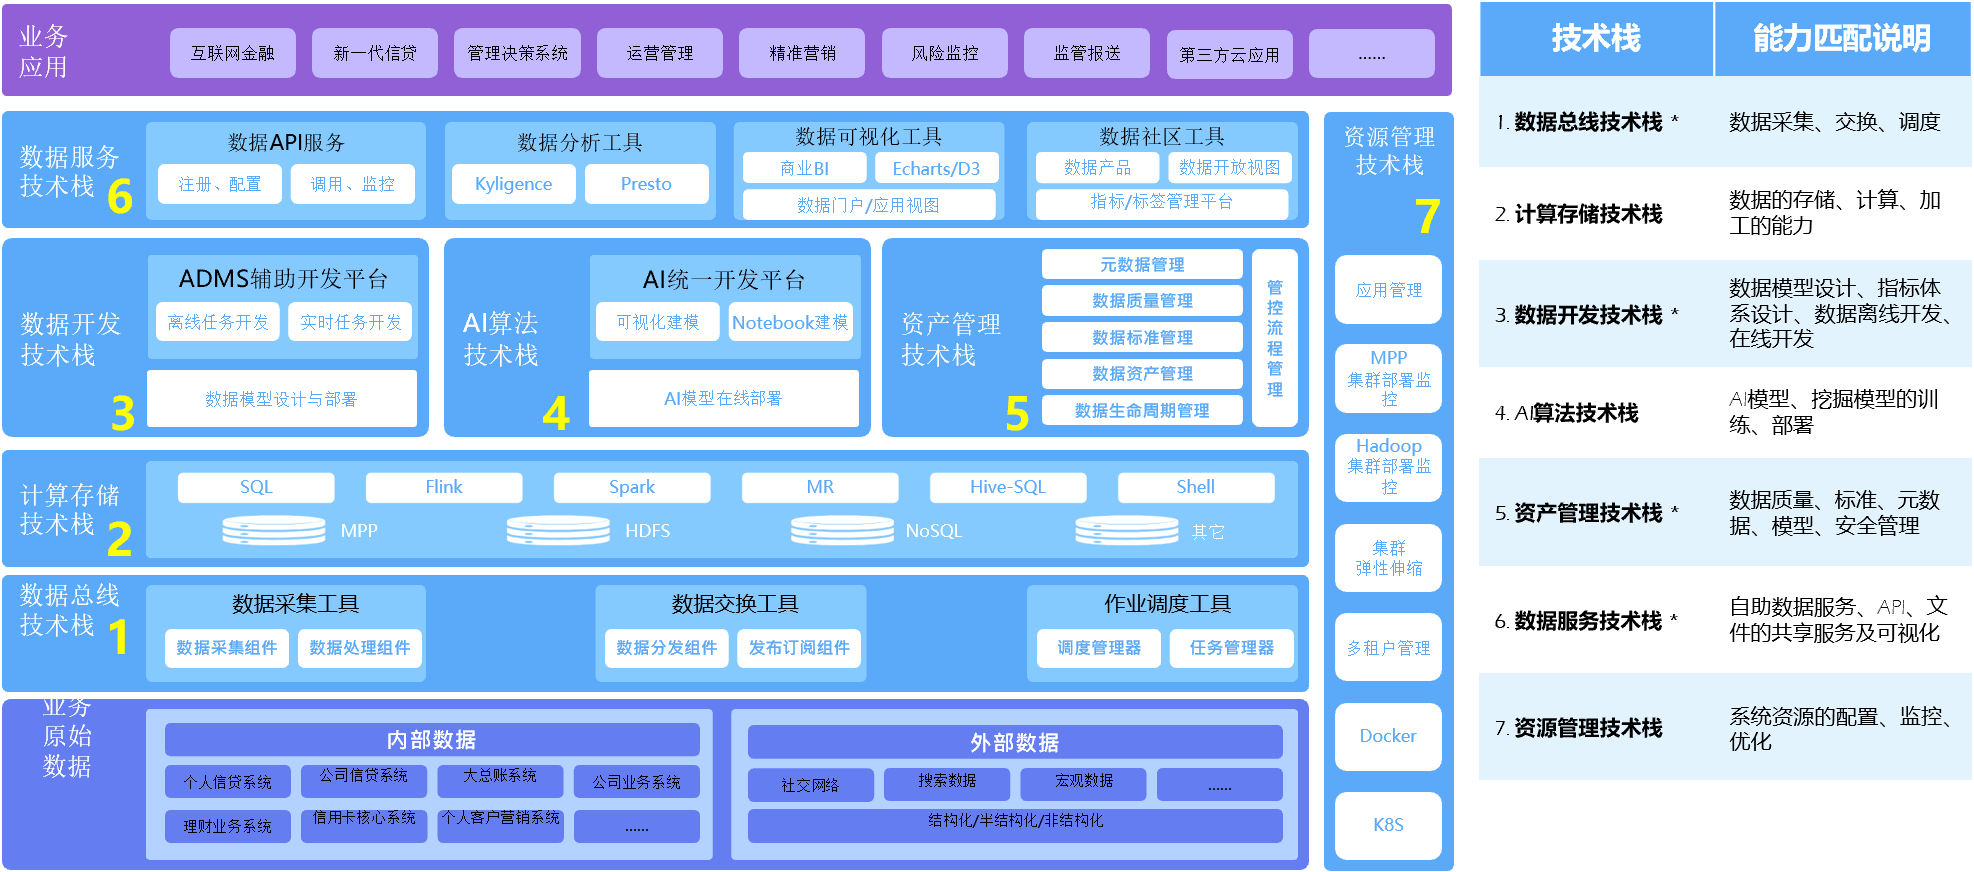
Task: Select the 风险监控 box
Action: click(x=945, y=53)
